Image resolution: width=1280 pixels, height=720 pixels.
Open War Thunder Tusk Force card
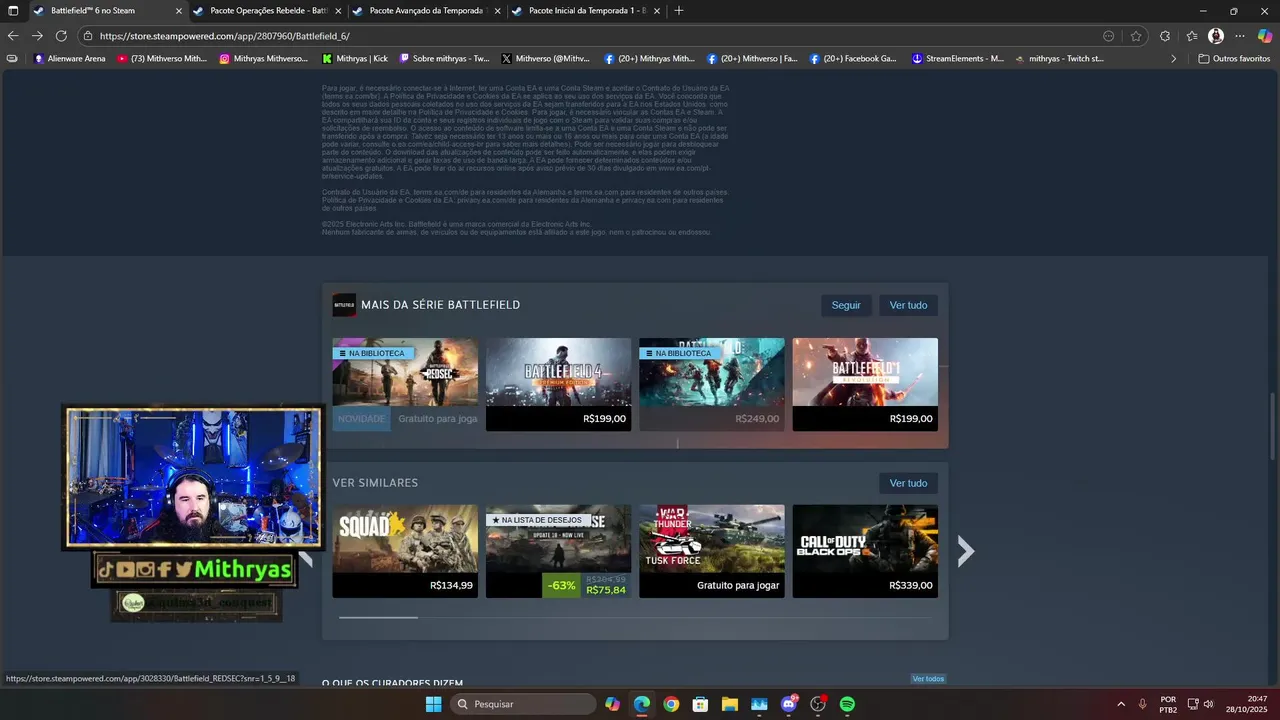click(712, 551)
